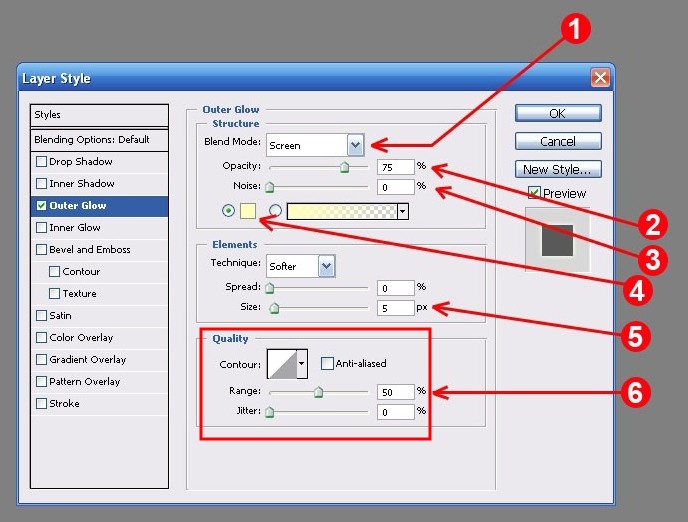Select the gradient glow radio button

coord(275,211)
